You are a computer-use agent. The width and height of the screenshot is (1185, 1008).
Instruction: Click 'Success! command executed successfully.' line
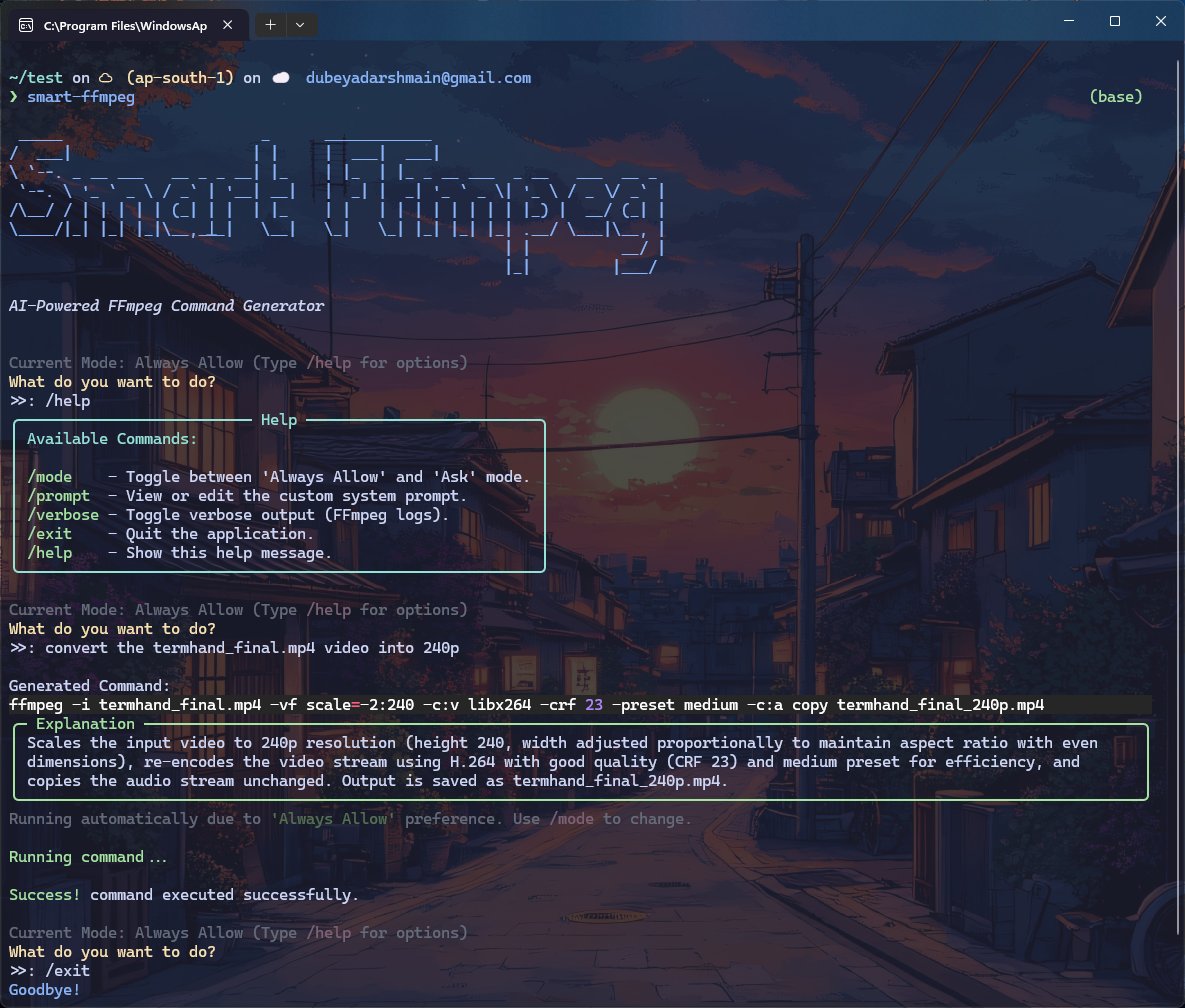pos(184,895)
